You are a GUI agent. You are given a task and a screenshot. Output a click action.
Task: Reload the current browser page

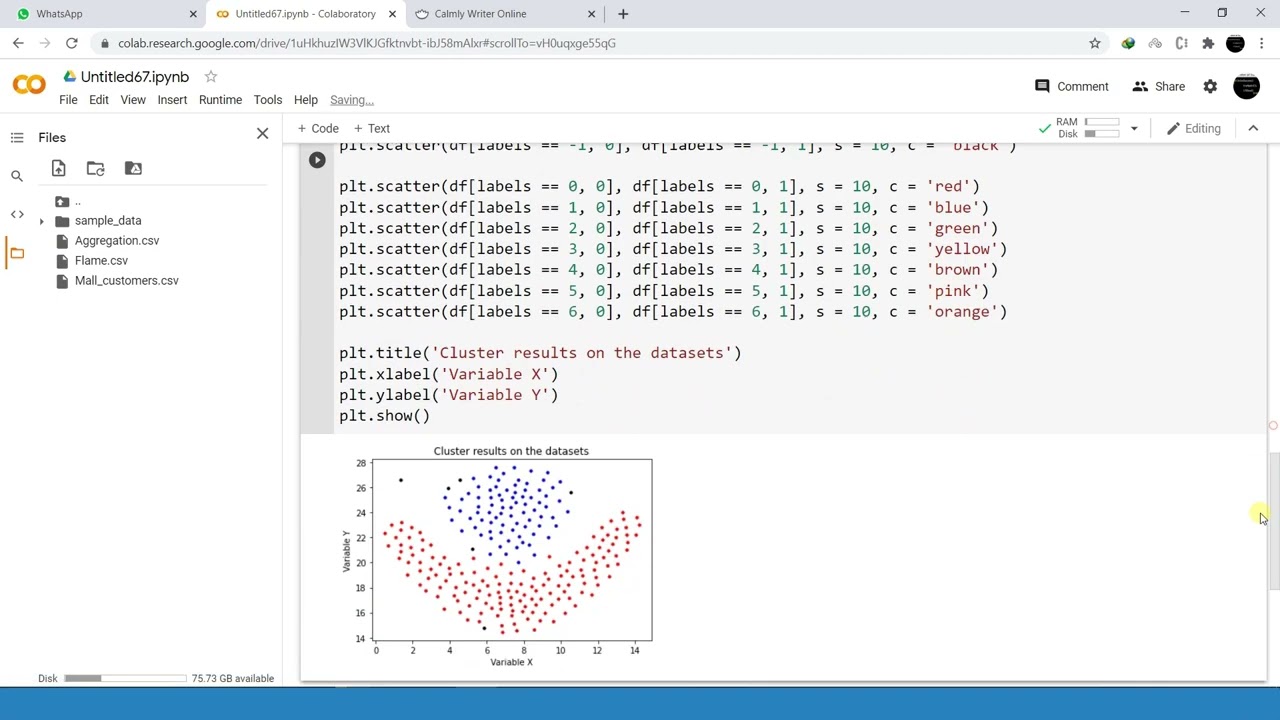[71, 43]
